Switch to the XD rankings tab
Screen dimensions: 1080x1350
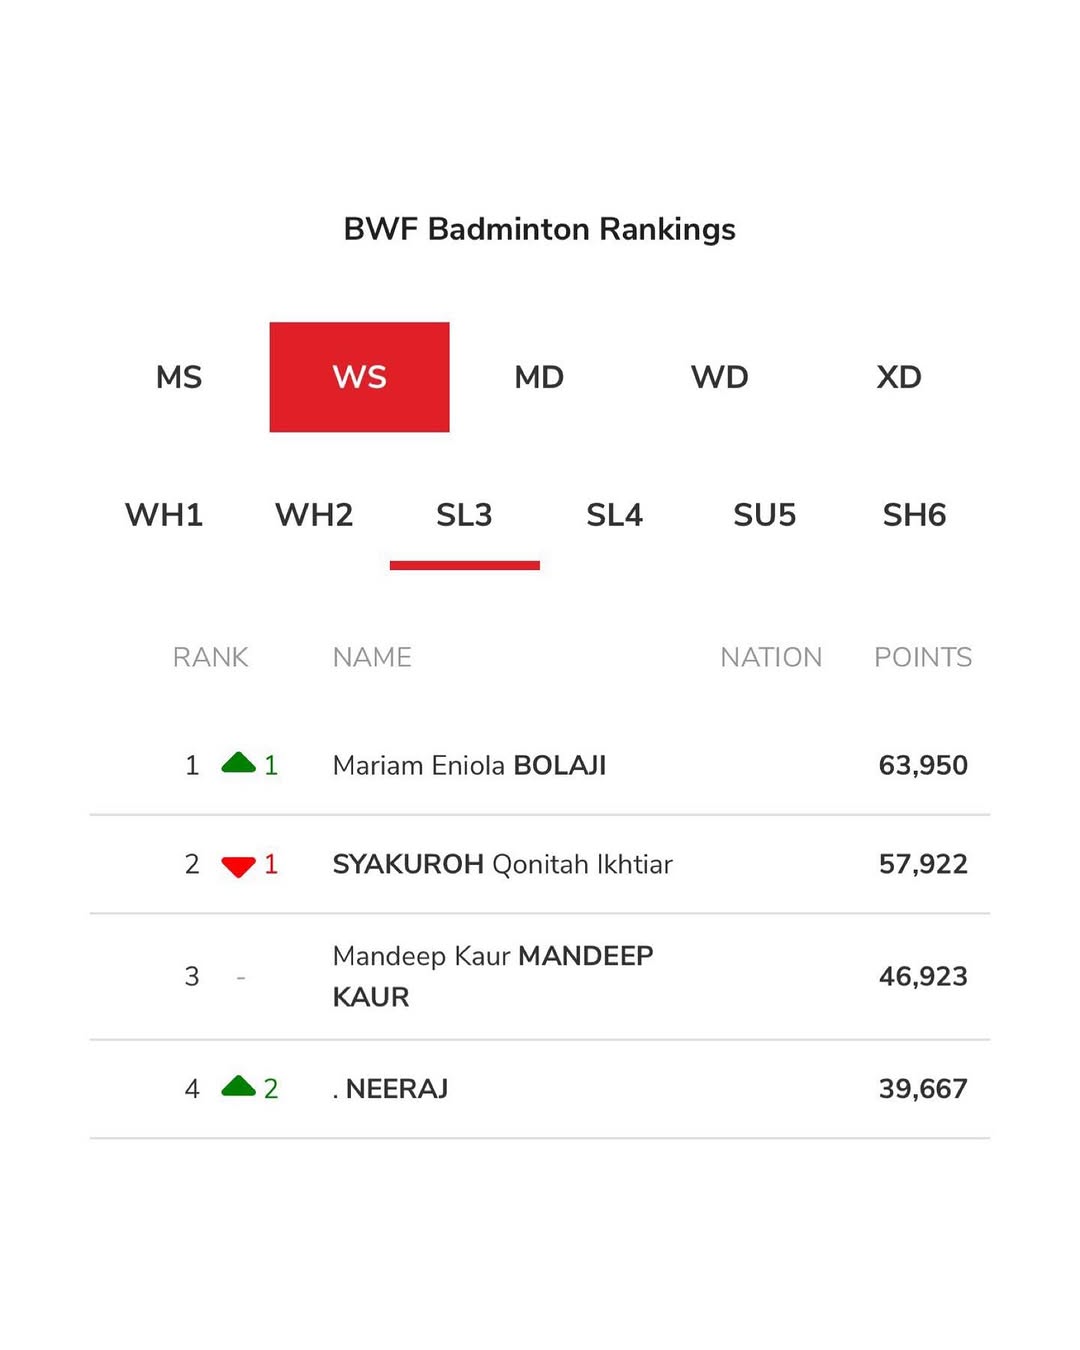coord(899,377)
